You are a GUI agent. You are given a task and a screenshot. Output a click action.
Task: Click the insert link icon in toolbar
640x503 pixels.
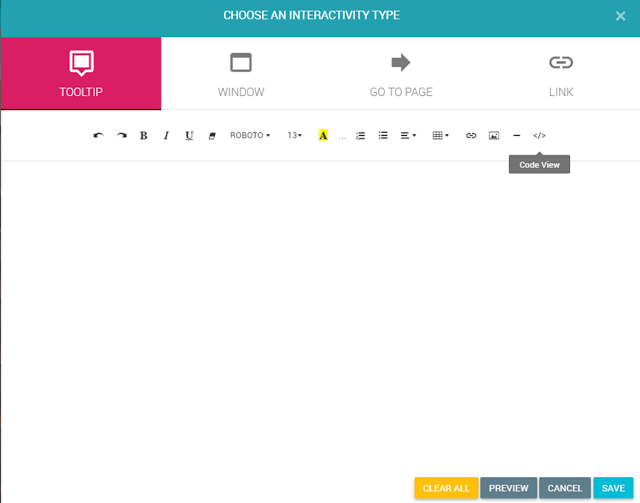pyautogui.click(x=471, y=135)
